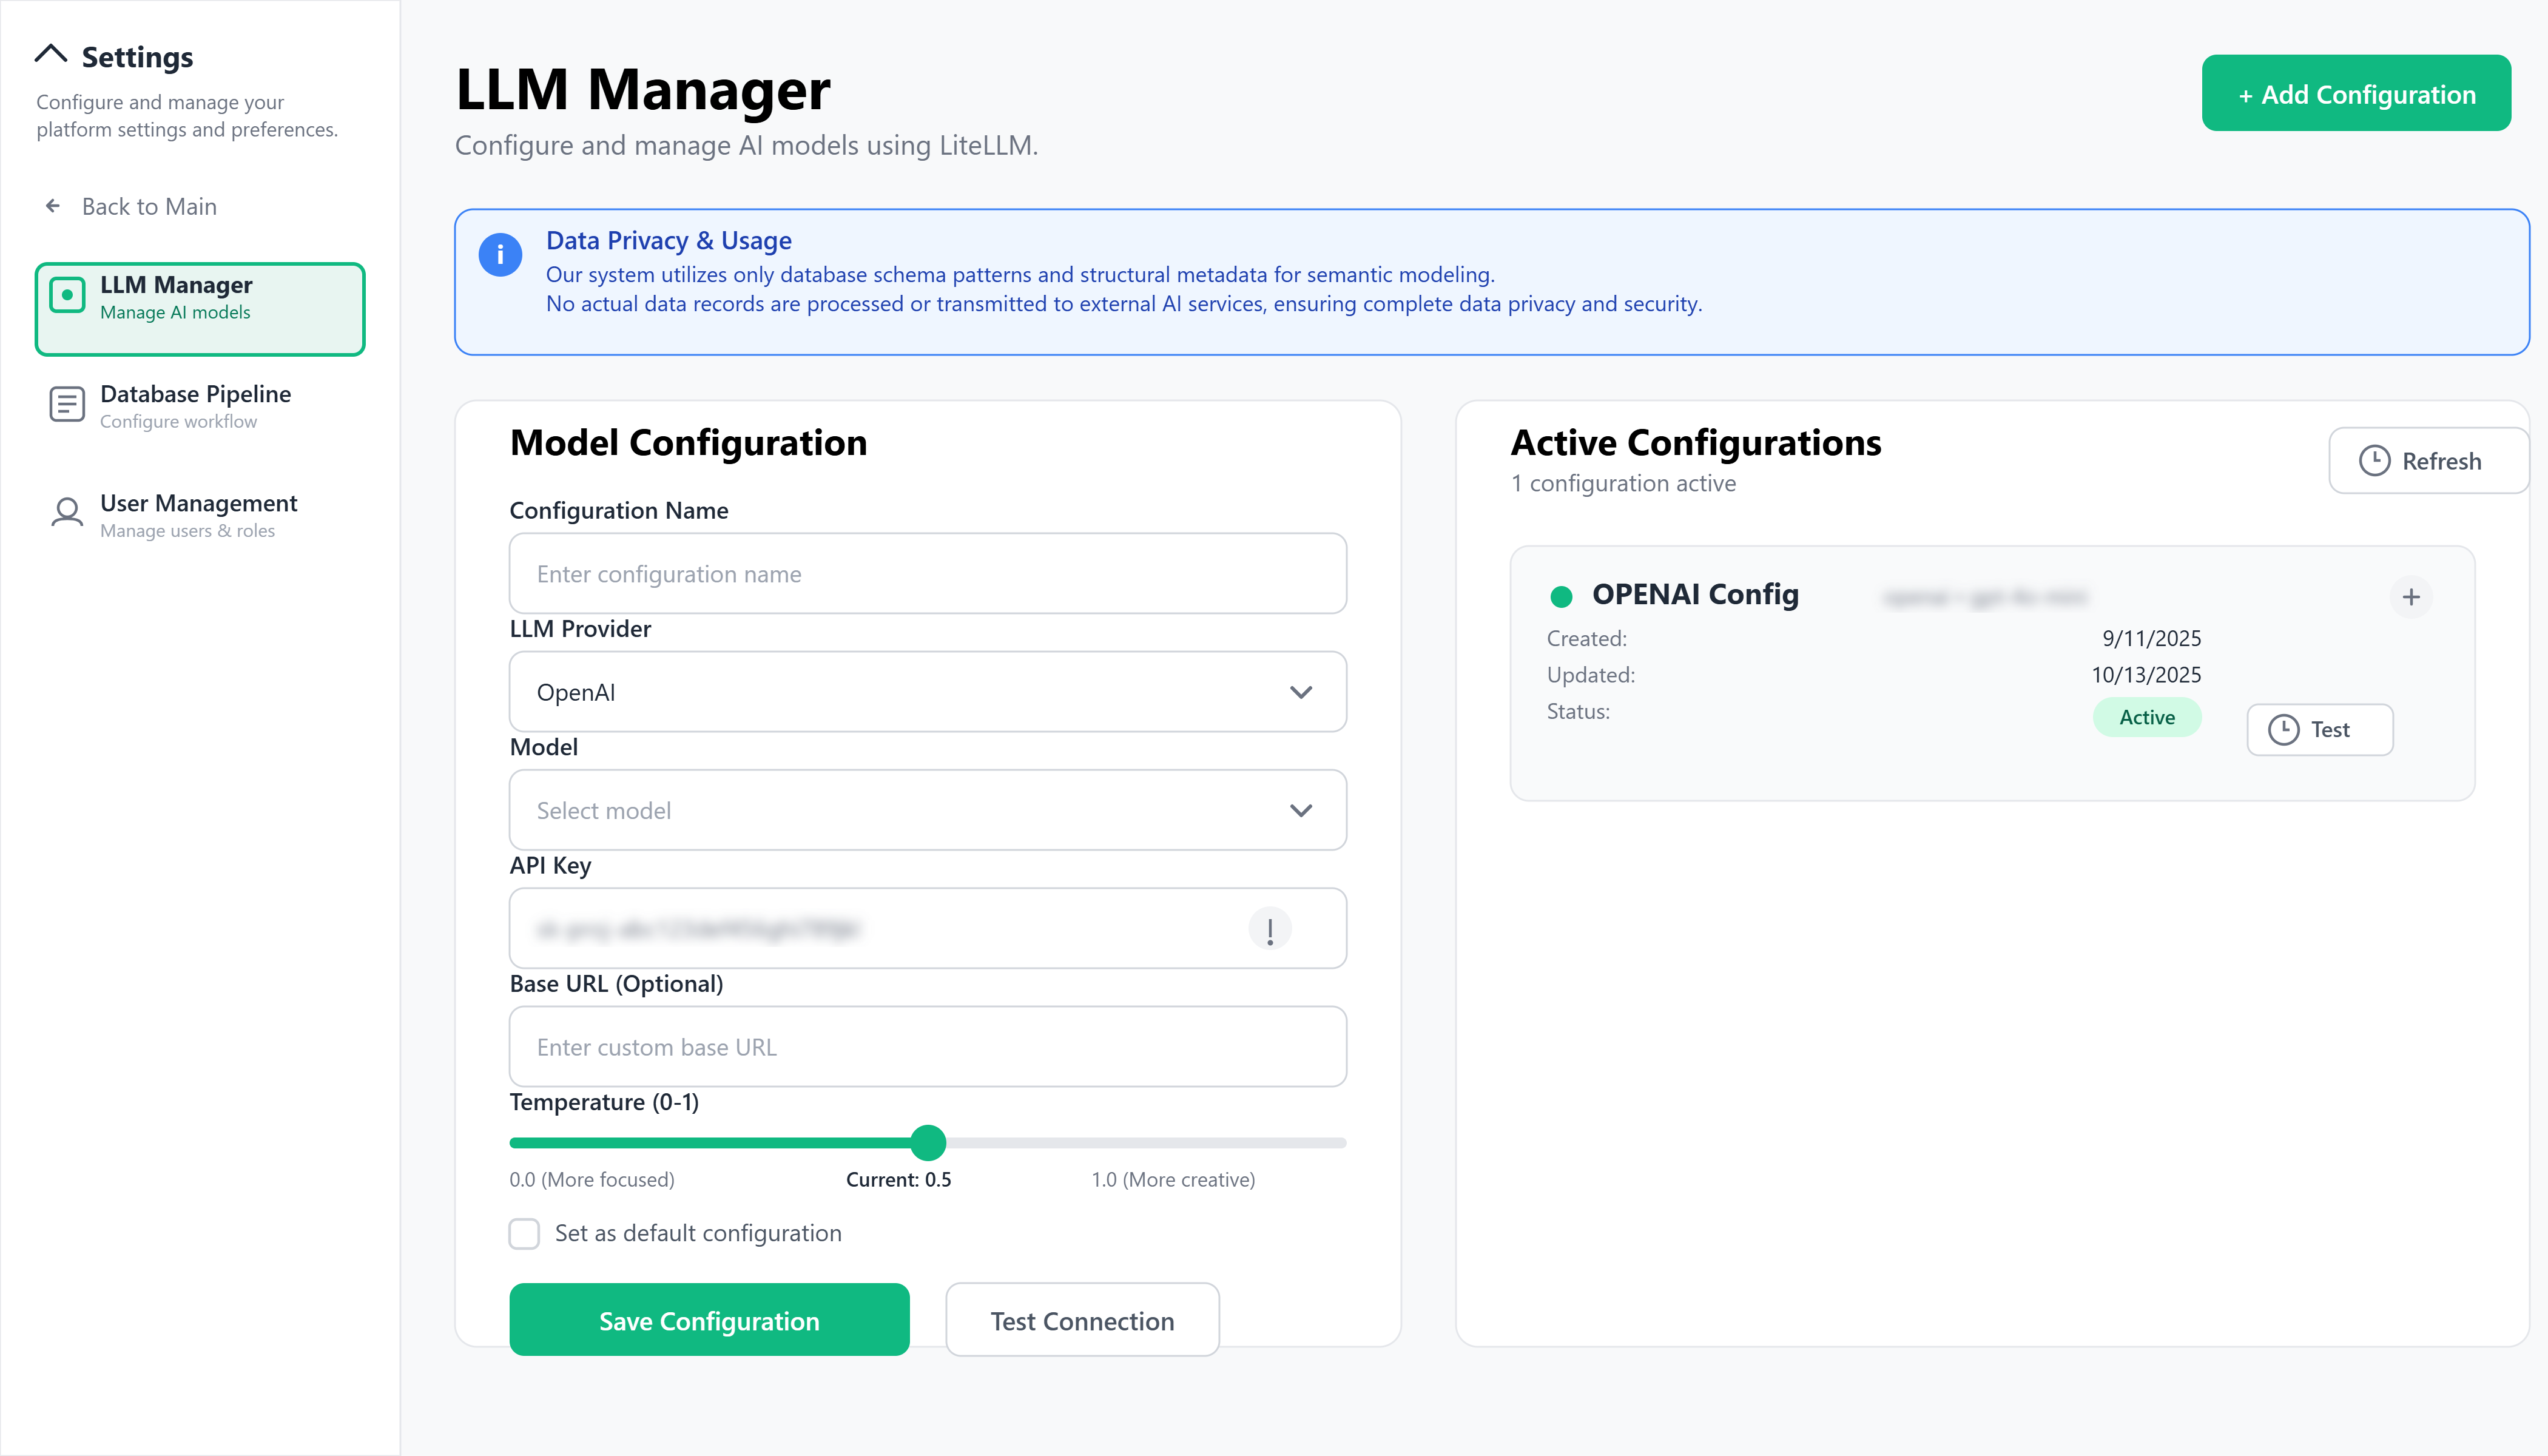Click the 0.0 (More focused) label
The height and width of the screenshot is (1456, 2548).
pos(592,1179)
